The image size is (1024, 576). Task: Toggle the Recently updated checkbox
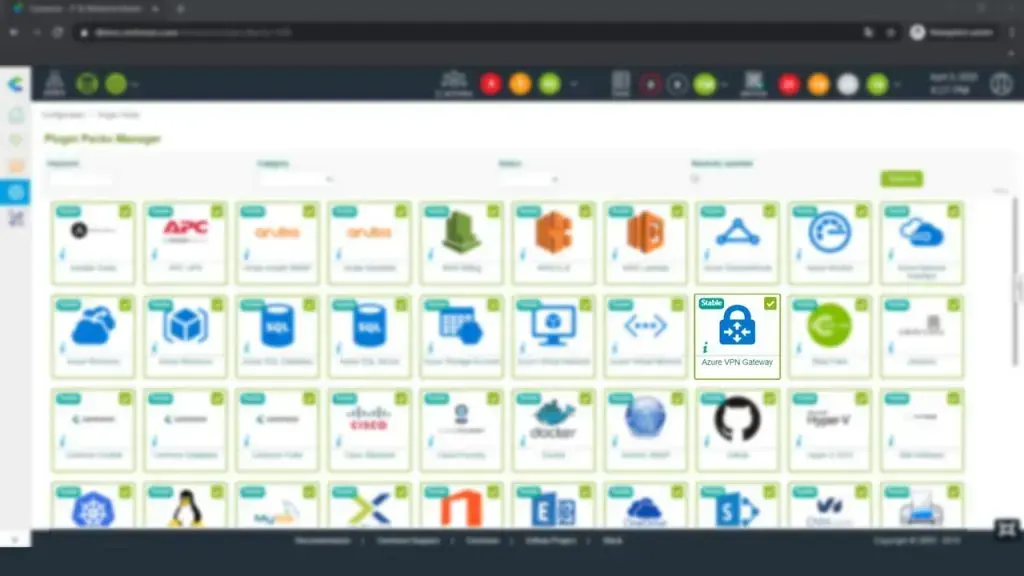click(x=696, y=178)
